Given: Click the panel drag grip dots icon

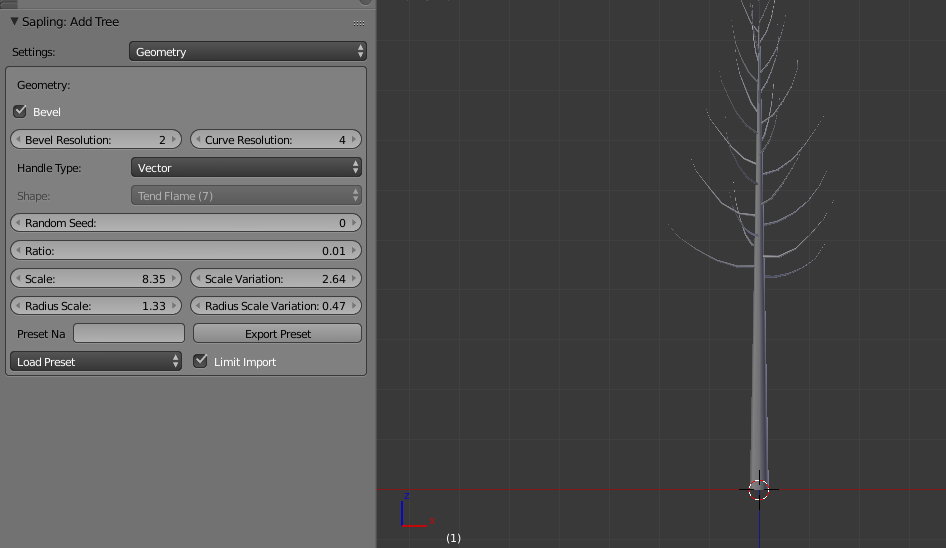Looking at the screenshot, I should [x=359, y=24].
